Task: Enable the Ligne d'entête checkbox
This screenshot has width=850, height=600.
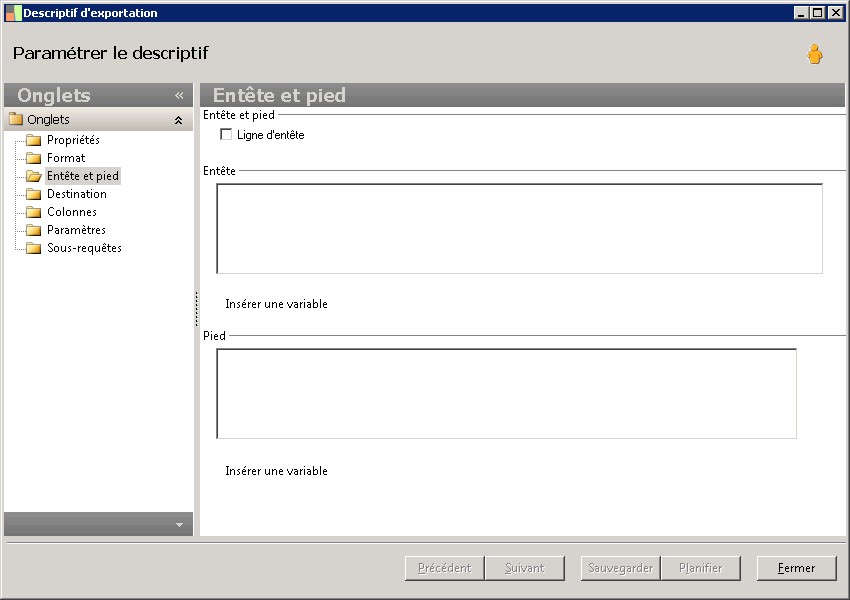Action: [226, 134]
